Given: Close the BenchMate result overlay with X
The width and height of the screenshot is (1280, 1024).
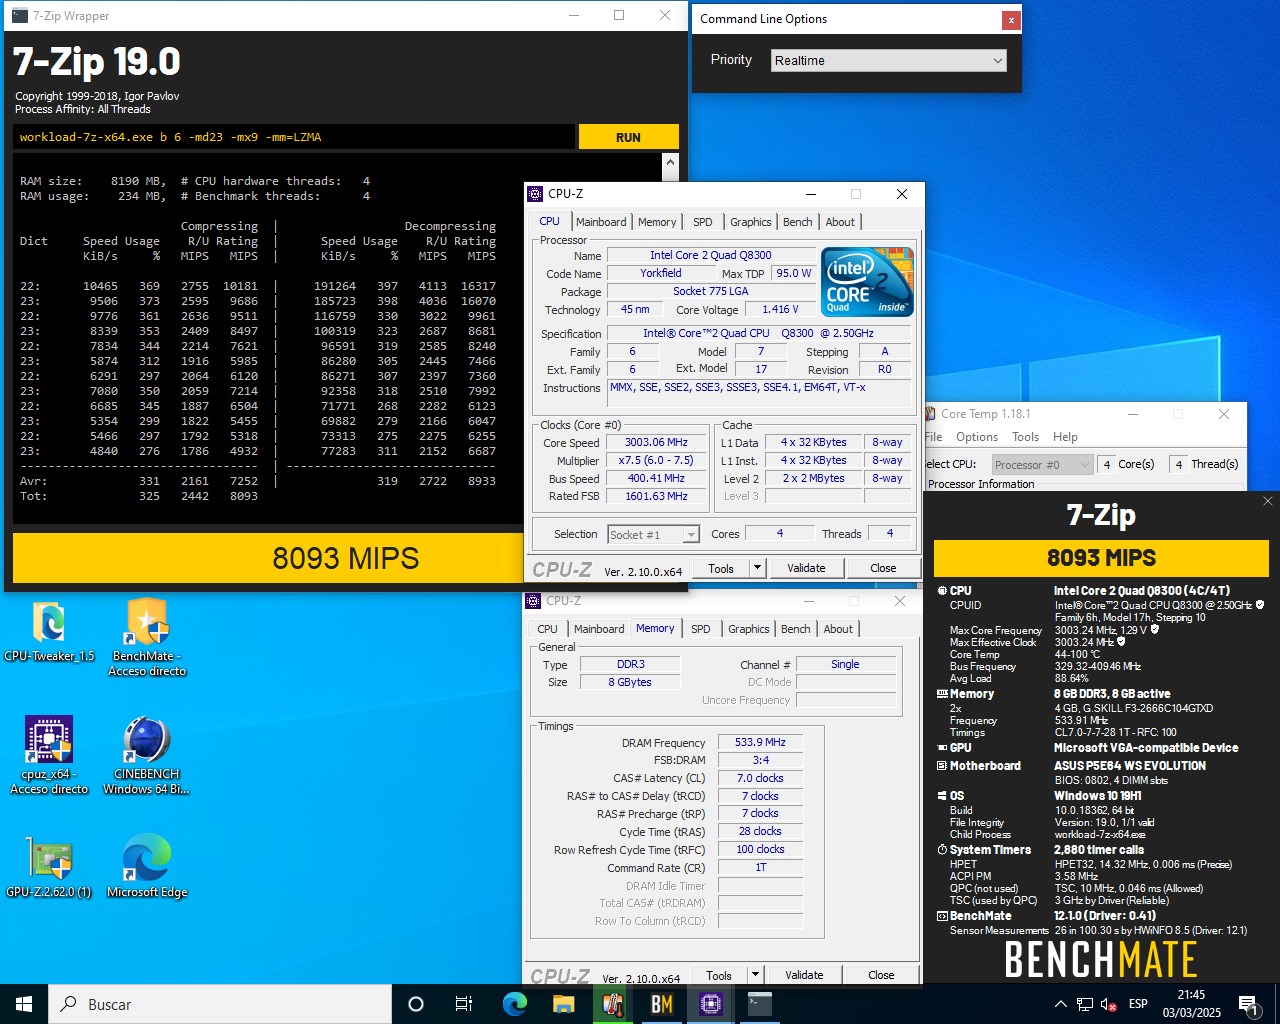Looking at the screenshot, I should point(1267,501).
